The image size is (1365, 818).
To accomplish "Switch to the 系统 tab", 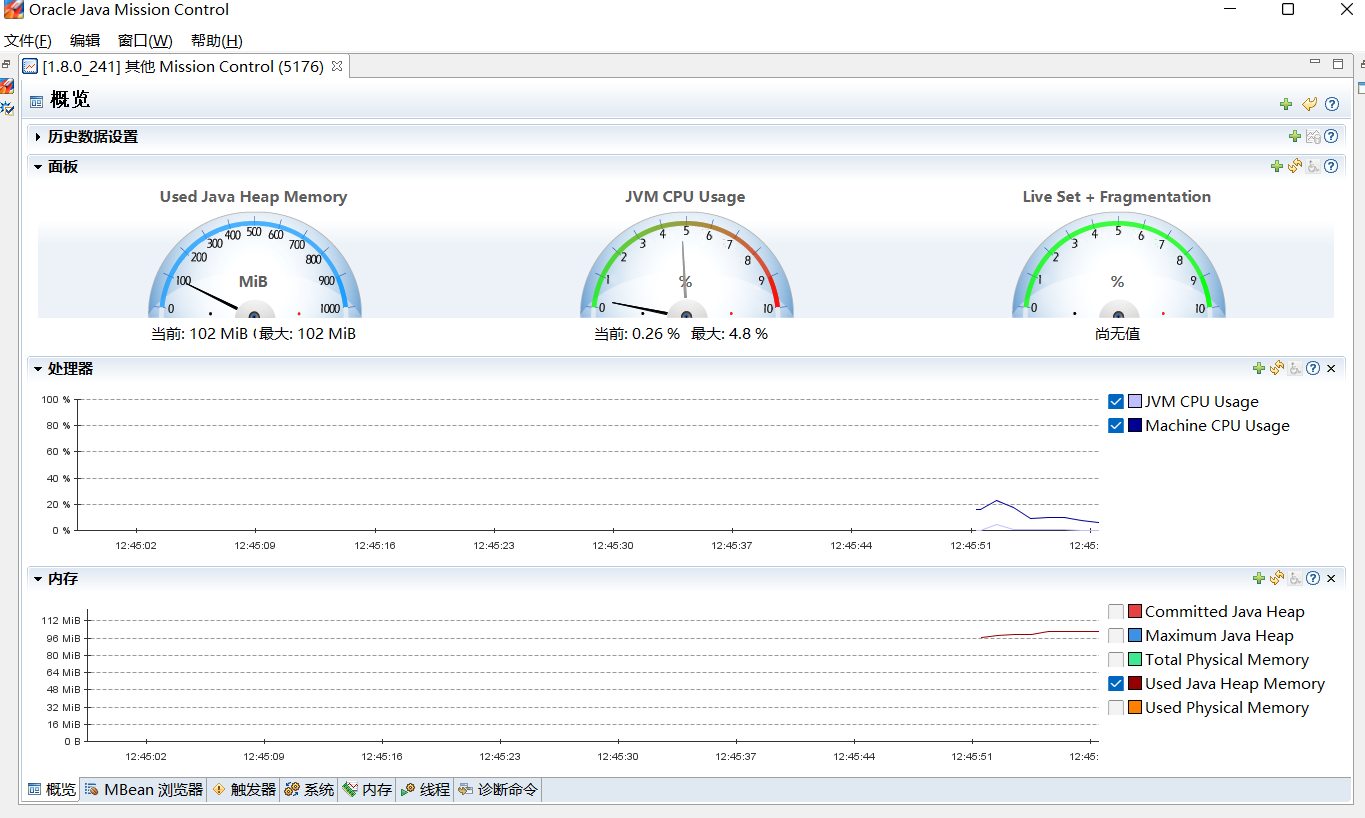I will (309, 790).
